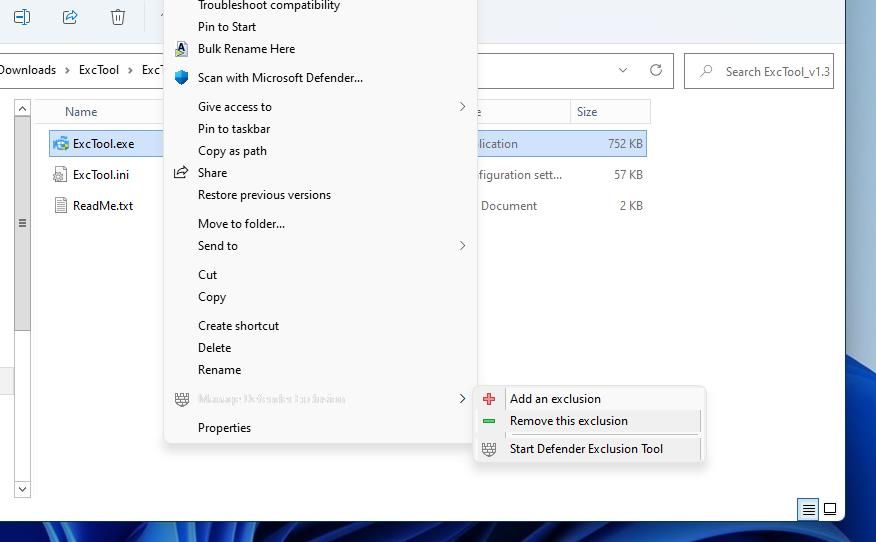Click the search magnifier icon
Viewport: 876px width, 542px height.
706,71
